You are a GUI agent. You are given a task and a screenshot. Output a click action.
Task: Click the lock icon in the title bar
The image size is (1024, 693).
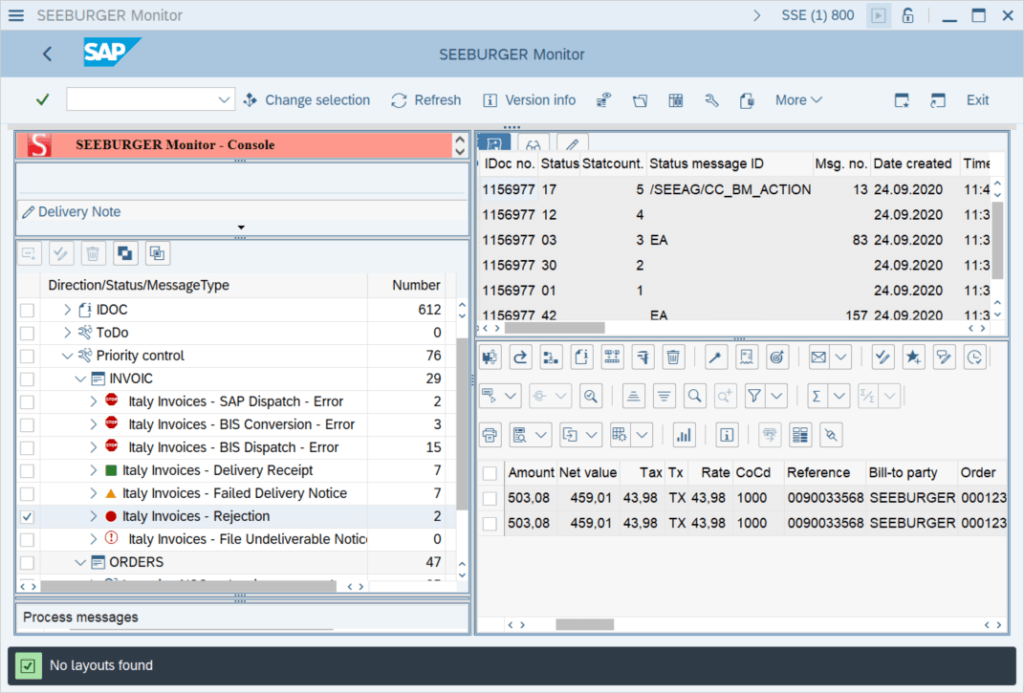908,16
